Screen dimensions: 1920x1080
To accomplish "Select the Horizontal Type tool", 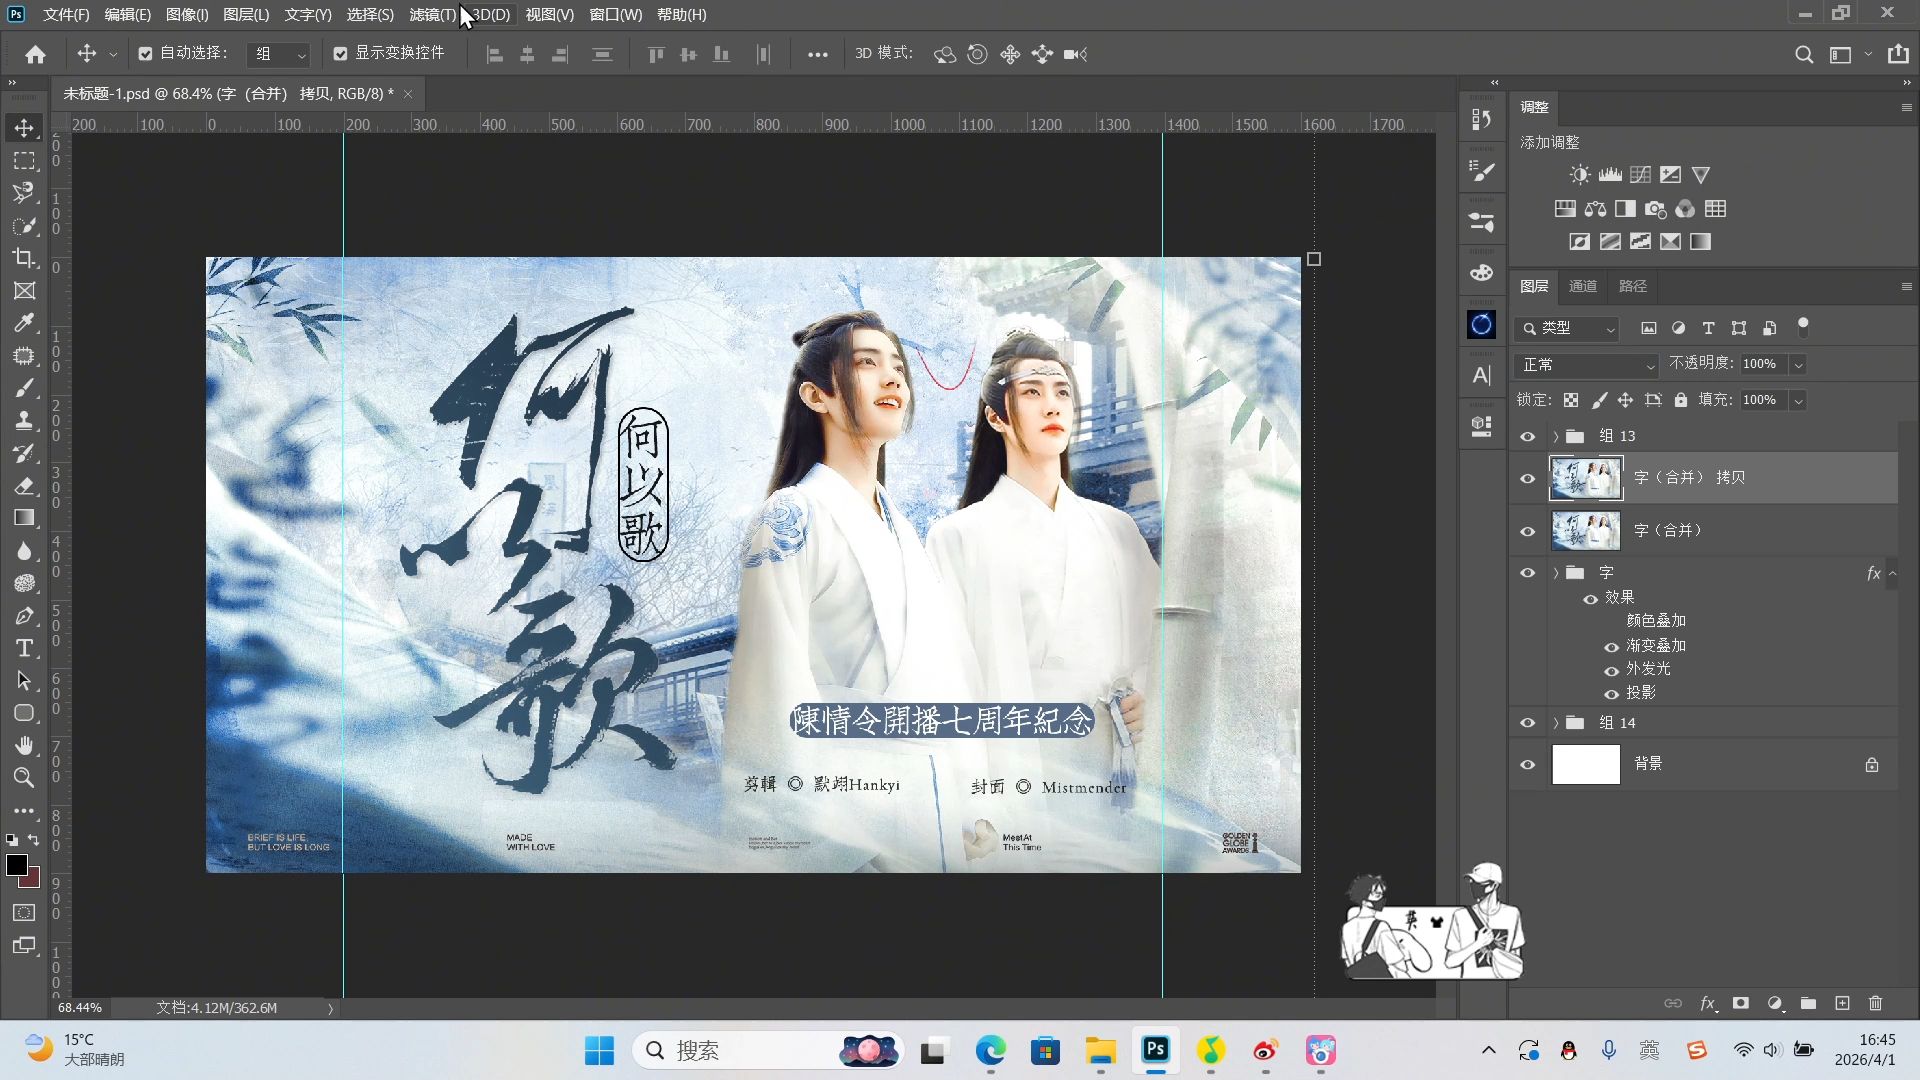I will (x=24, y=648).
